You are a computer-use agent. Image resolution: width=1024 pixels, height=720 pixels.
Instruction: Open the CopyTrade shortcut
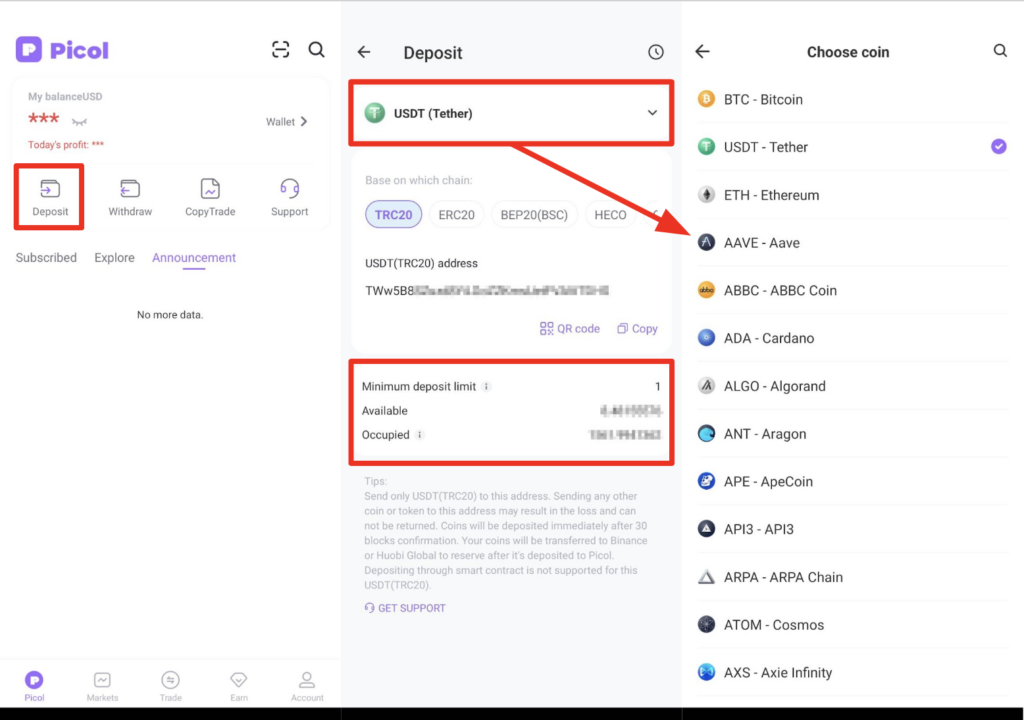click(210, 197)
